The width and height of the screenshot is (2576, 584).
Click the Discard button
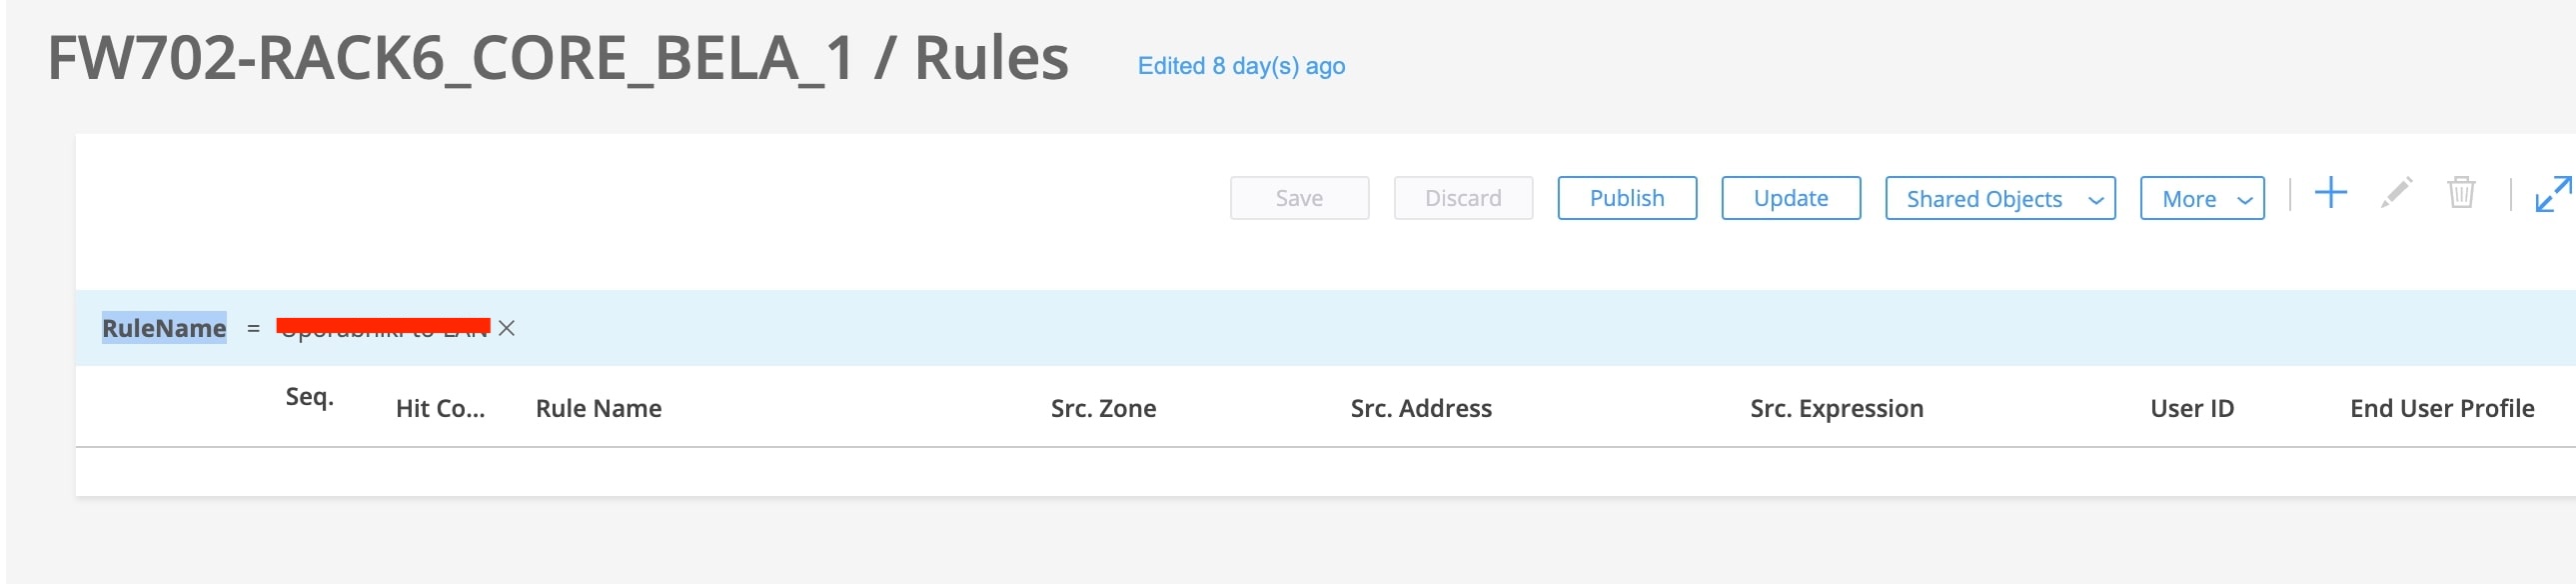(1463, 198)
